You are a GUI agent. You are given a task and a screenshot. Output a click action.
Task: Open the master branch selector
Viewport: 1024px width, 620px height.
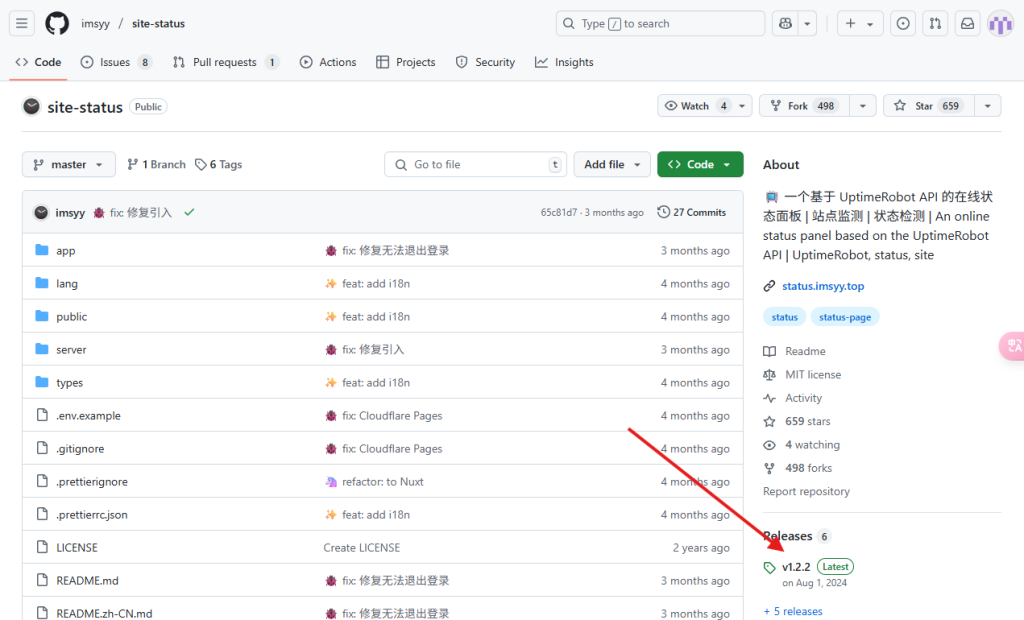coord(69,165)
